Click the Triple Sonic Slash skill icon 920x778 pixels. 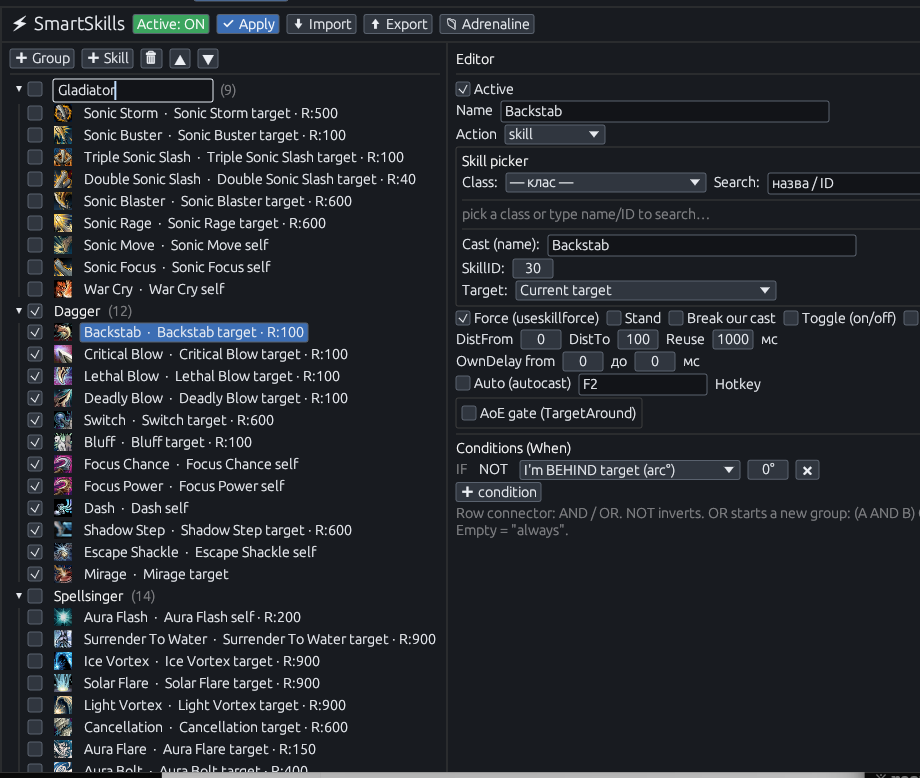(x=63, y=157)
